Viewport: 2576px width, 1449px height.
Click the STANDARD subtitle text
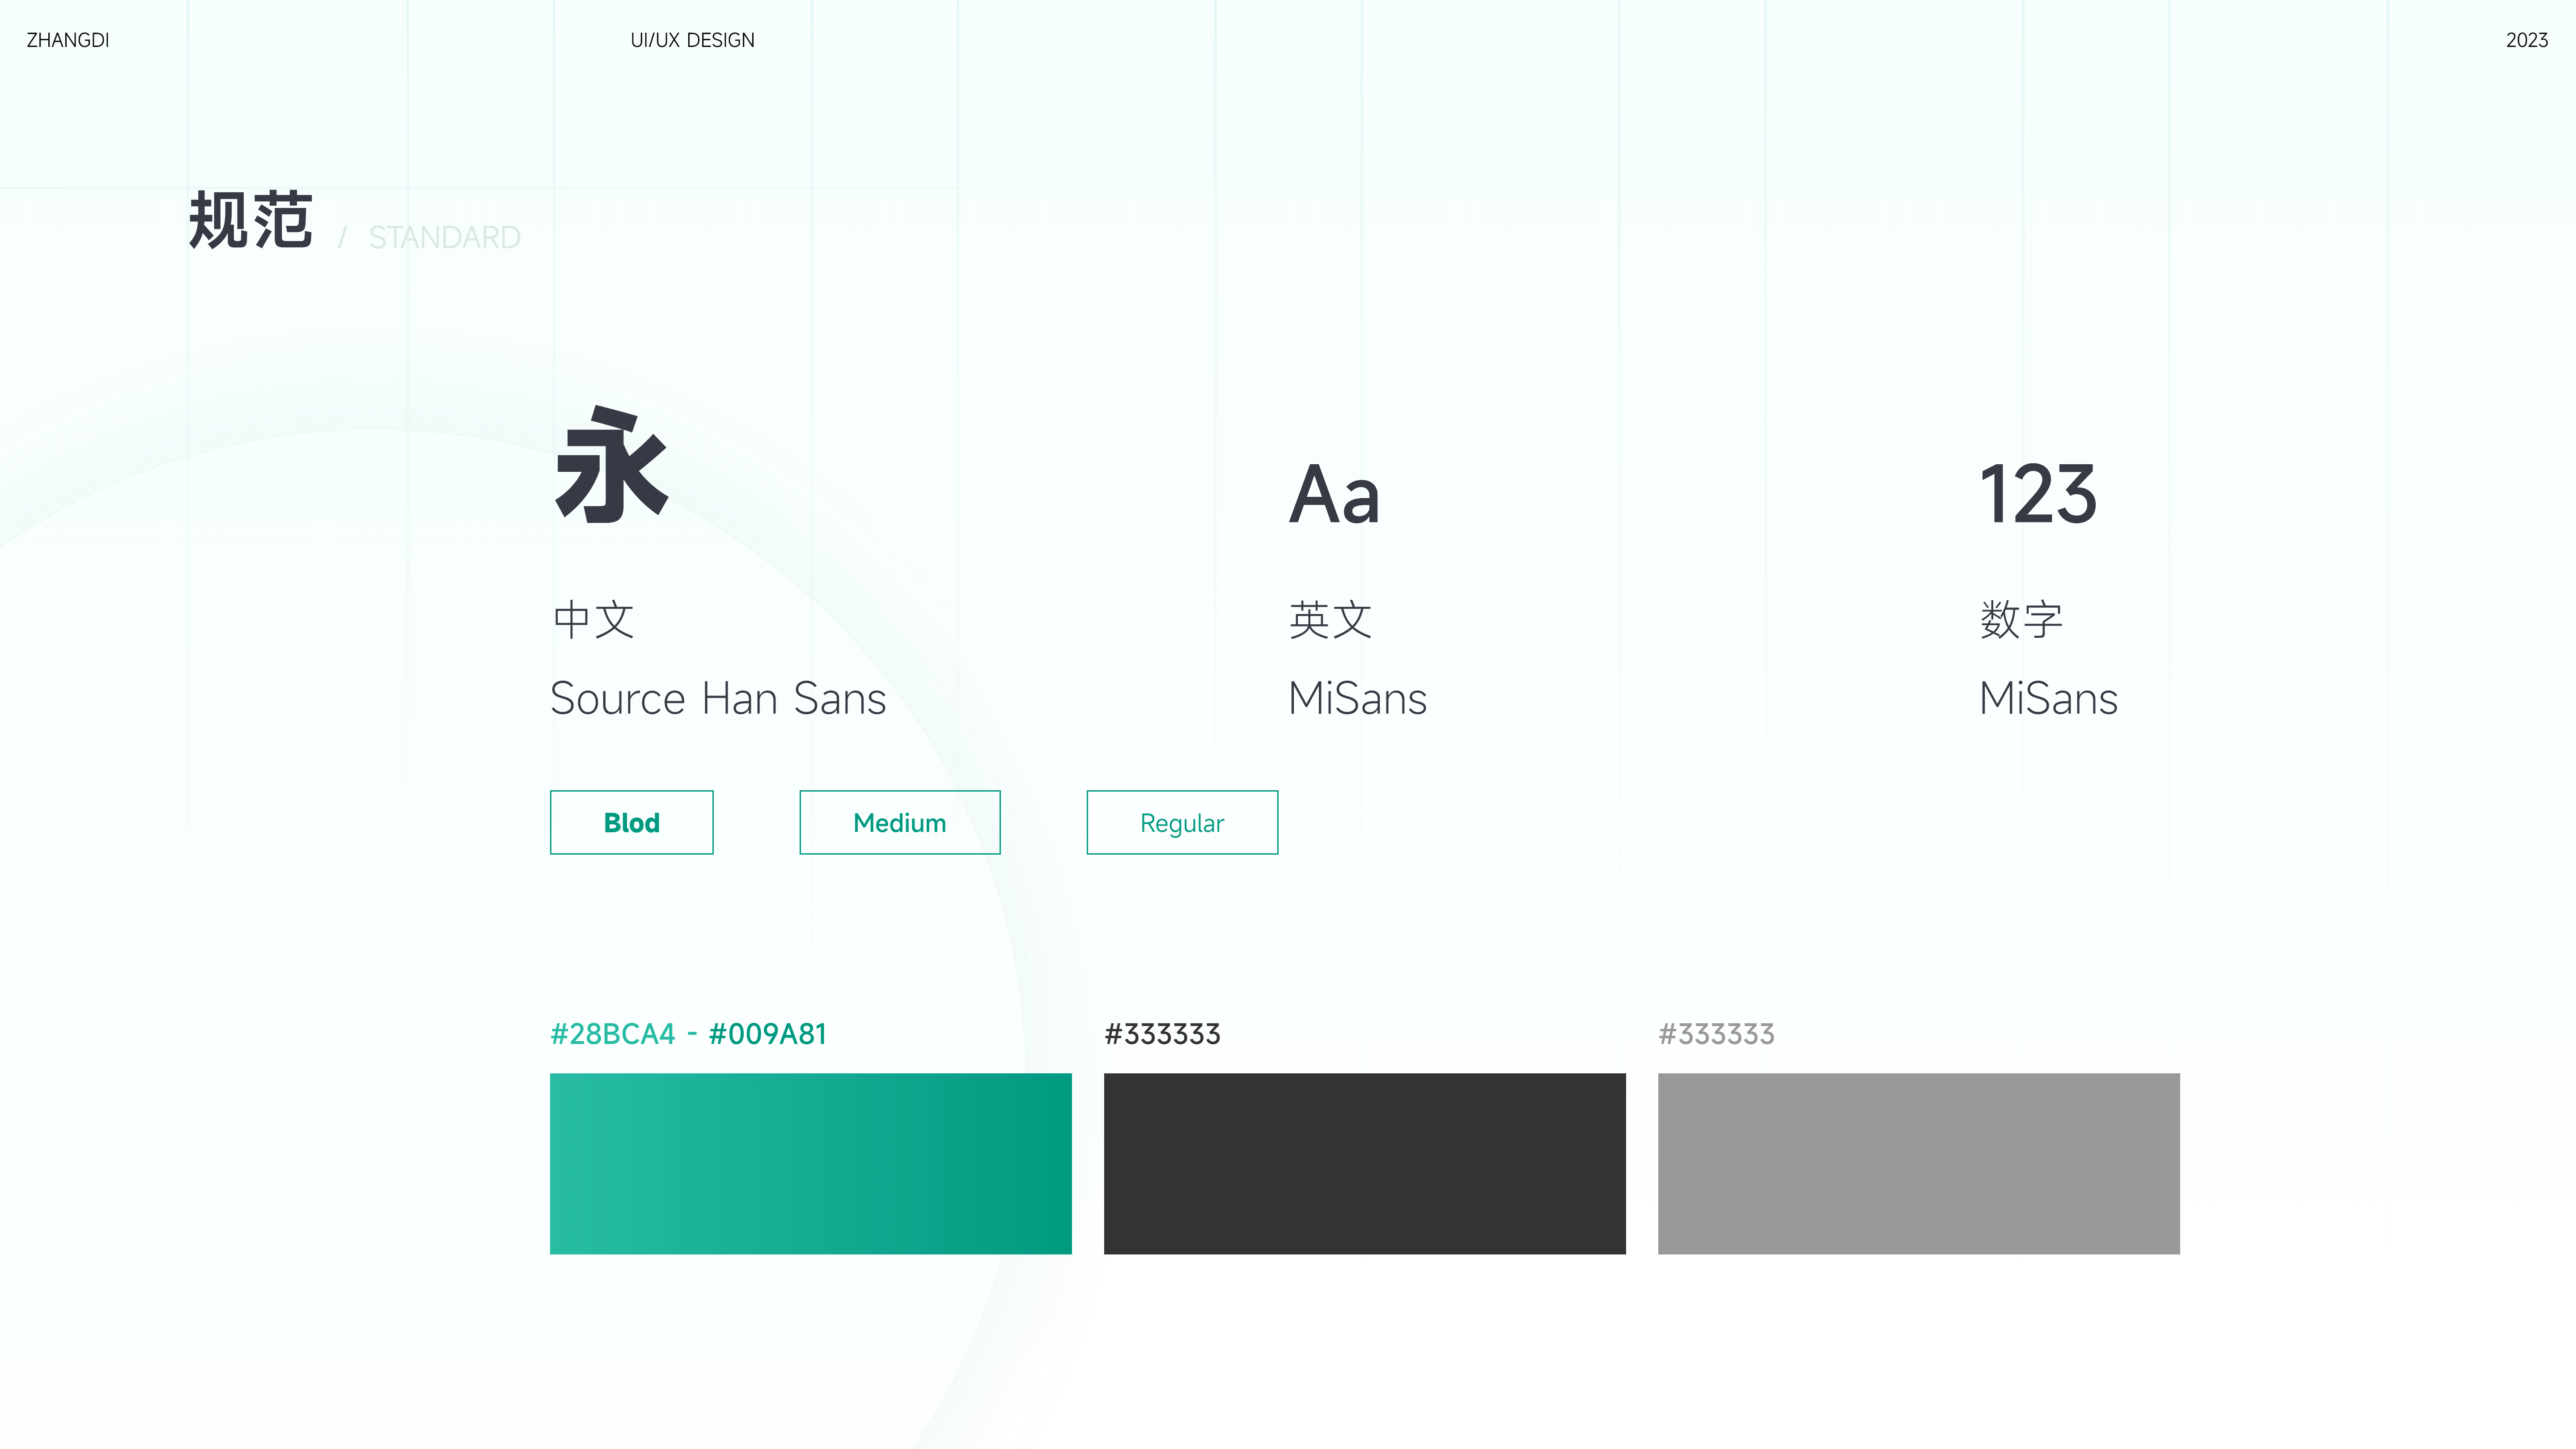[444, 237]
